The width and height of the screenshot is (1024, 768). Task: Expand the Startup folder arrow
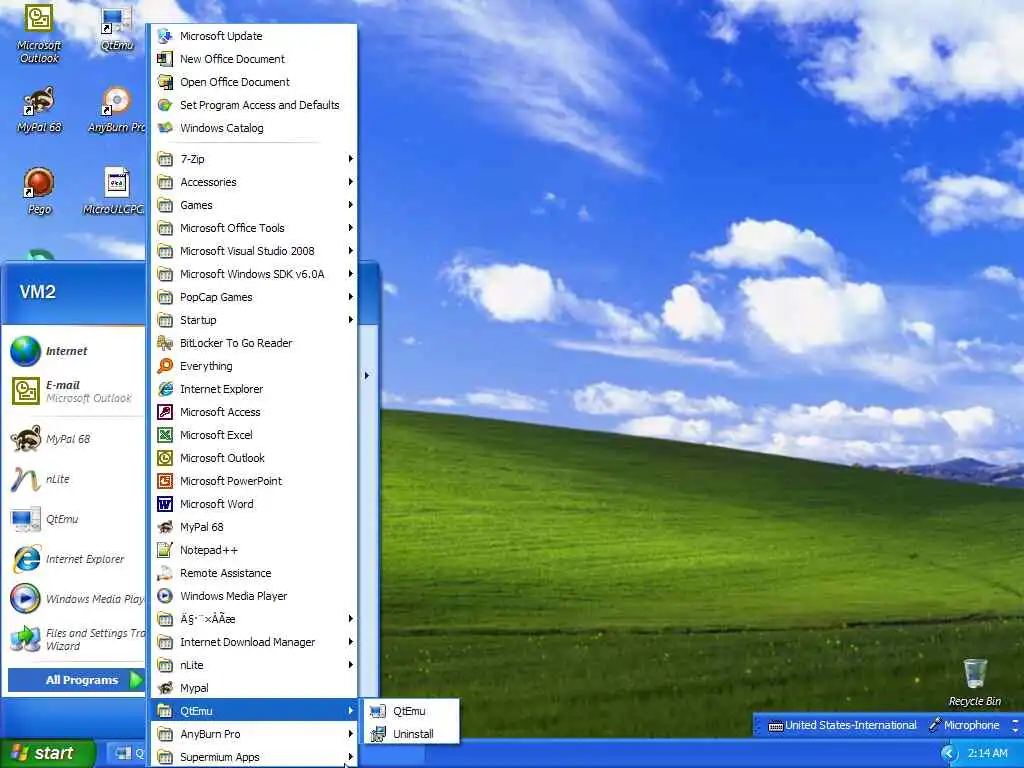(351, 320)
